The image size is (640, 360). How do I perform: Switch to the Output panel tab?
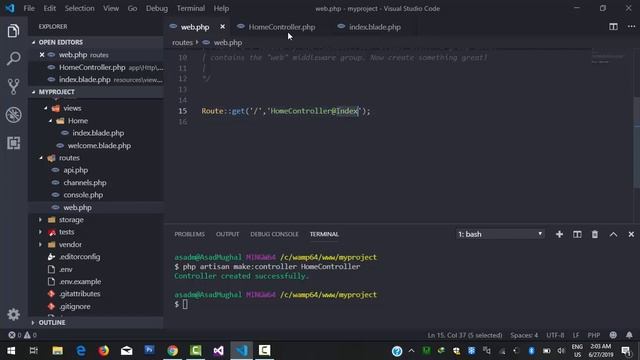(227, 234)
